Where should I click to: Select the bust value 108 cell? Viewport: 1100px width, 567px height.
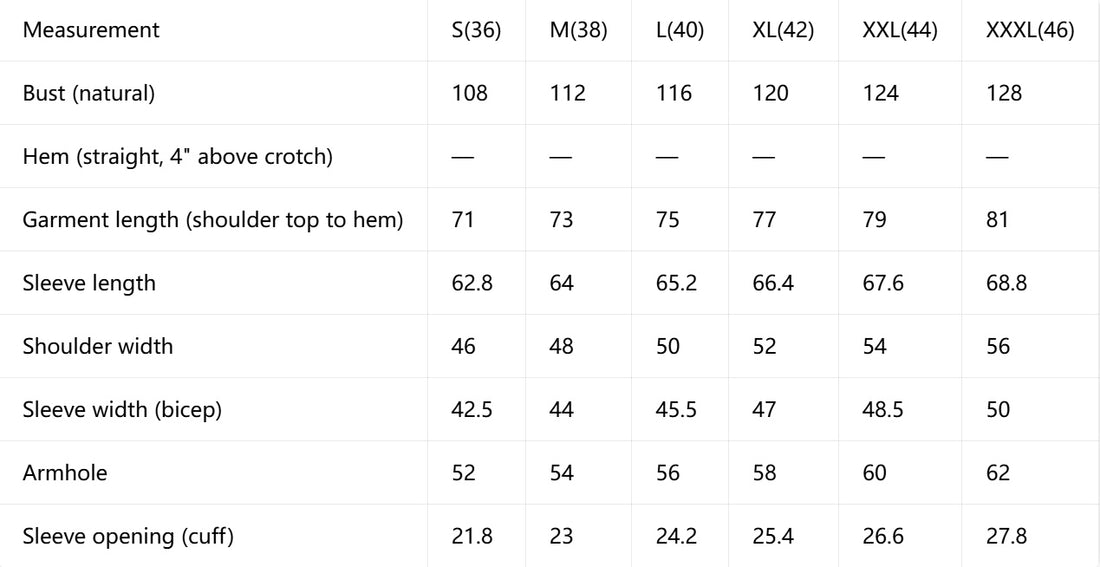click(x=469, y=93)
